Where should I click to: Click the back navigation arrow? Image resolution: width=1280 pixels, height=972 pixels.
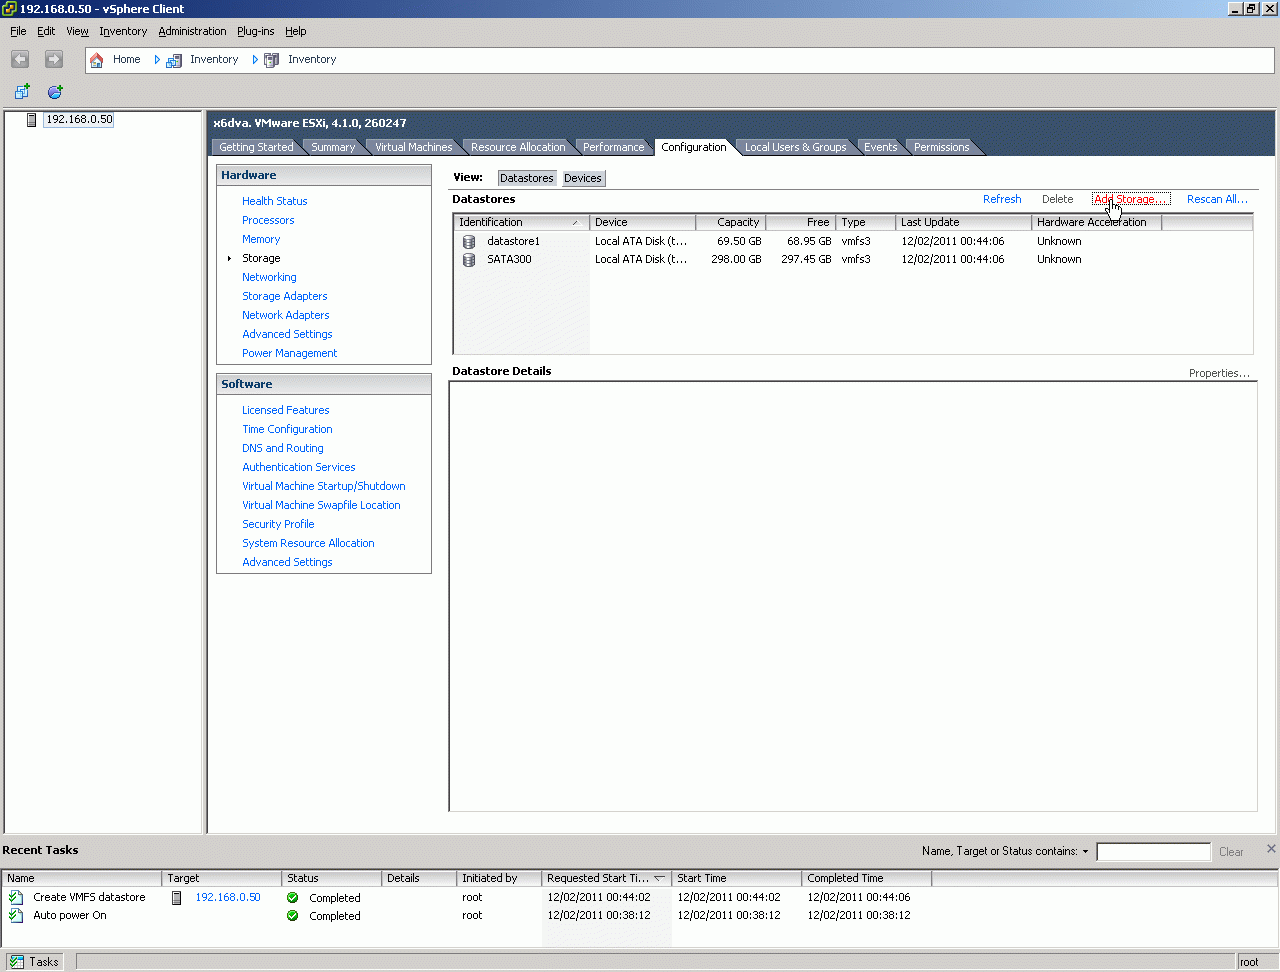pos(20,60)
